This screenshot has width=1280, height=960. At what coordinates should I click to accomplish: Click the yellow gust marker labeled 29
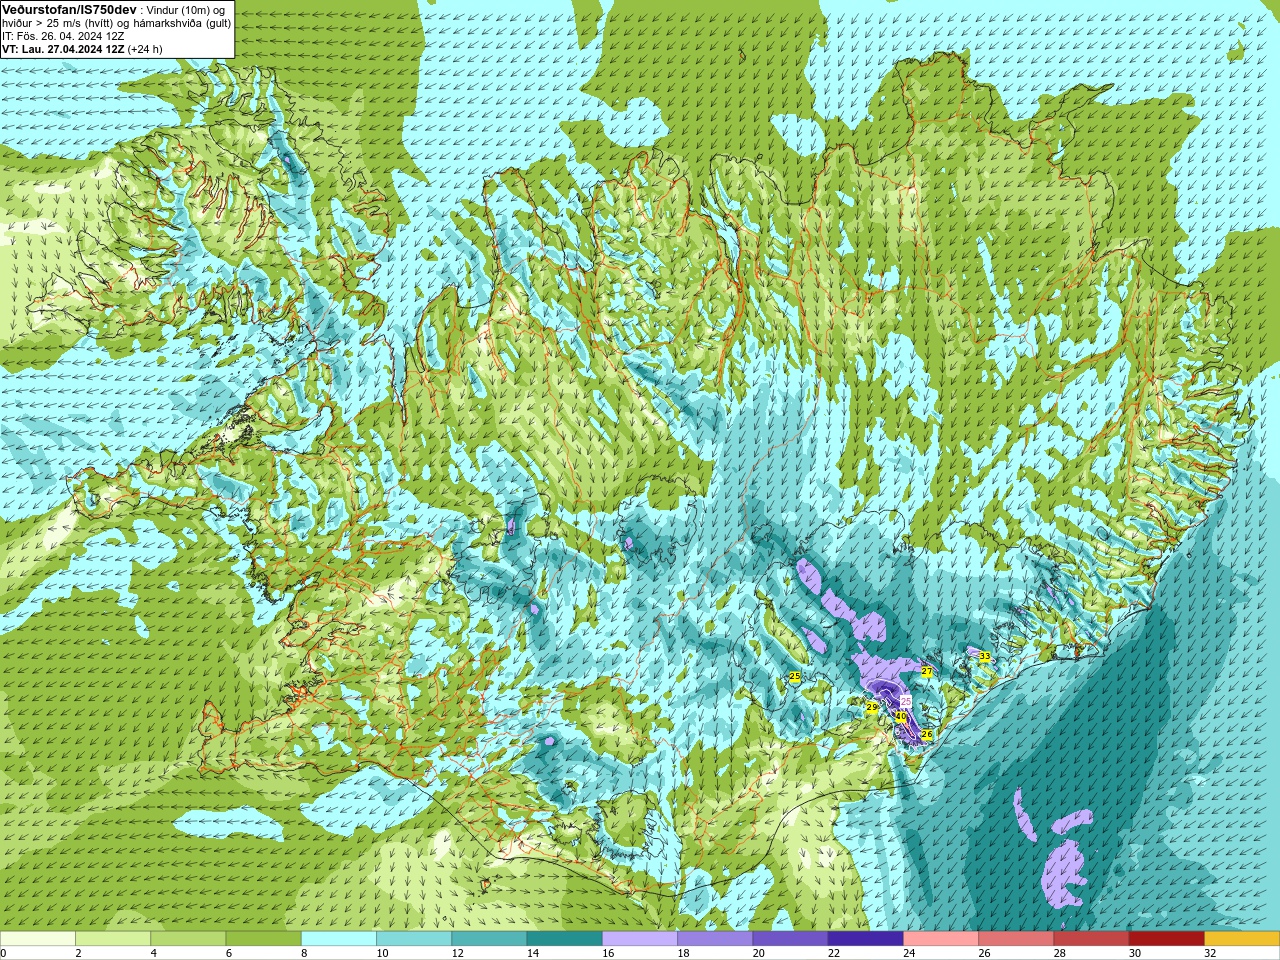pyautogui.click(x=872, y=707)
